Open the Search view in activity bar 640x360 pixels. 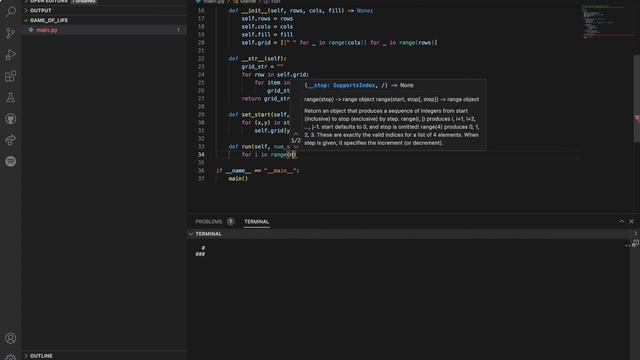(x=11, y=11)
